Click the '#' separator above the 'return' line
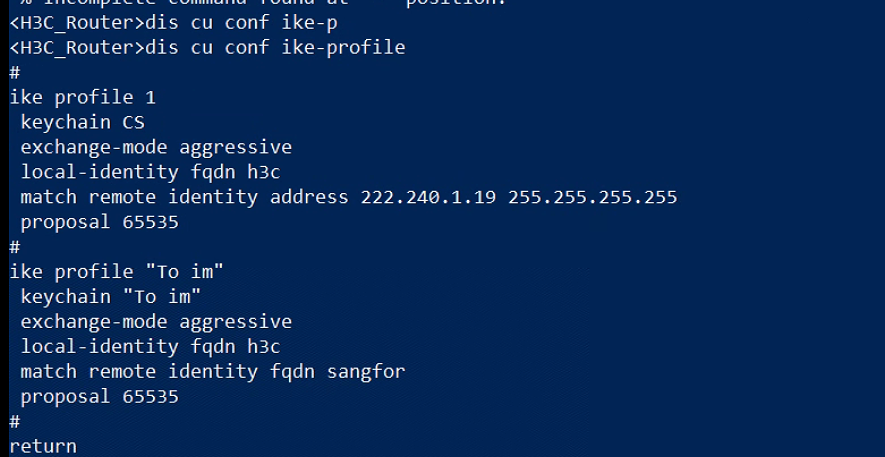The width and height of the screenshot is (885, 457). [15, 421]
